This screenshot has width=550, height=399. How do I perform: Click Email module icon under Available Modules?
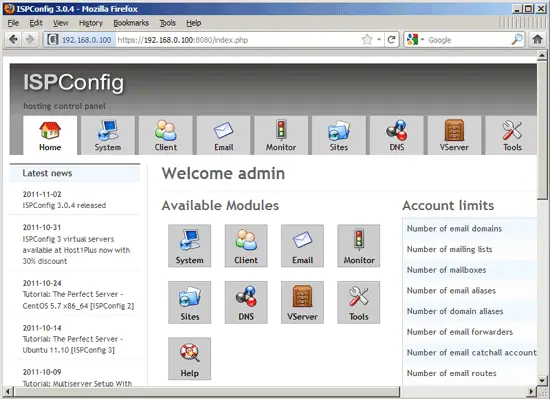[x=302, y=246]
